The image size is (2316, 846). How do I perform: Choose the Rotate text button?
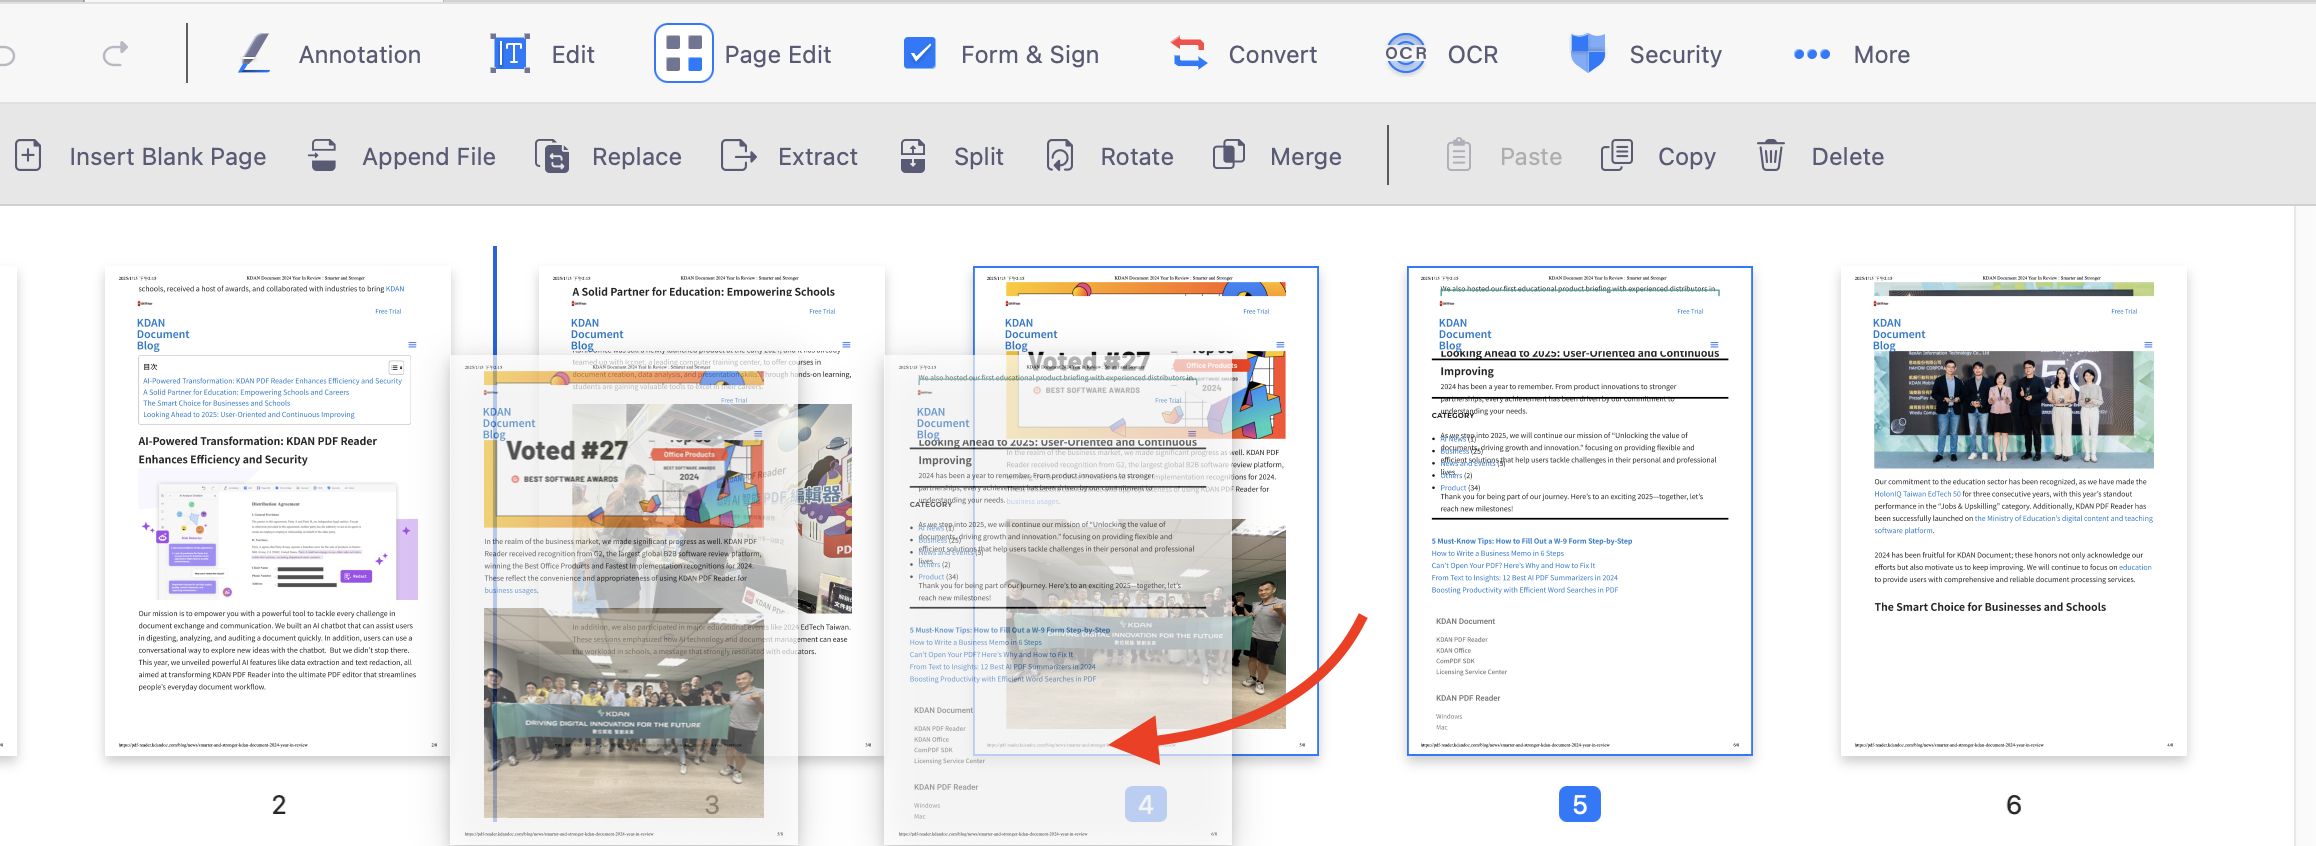pyautogui.click(x=1137, y=157)
